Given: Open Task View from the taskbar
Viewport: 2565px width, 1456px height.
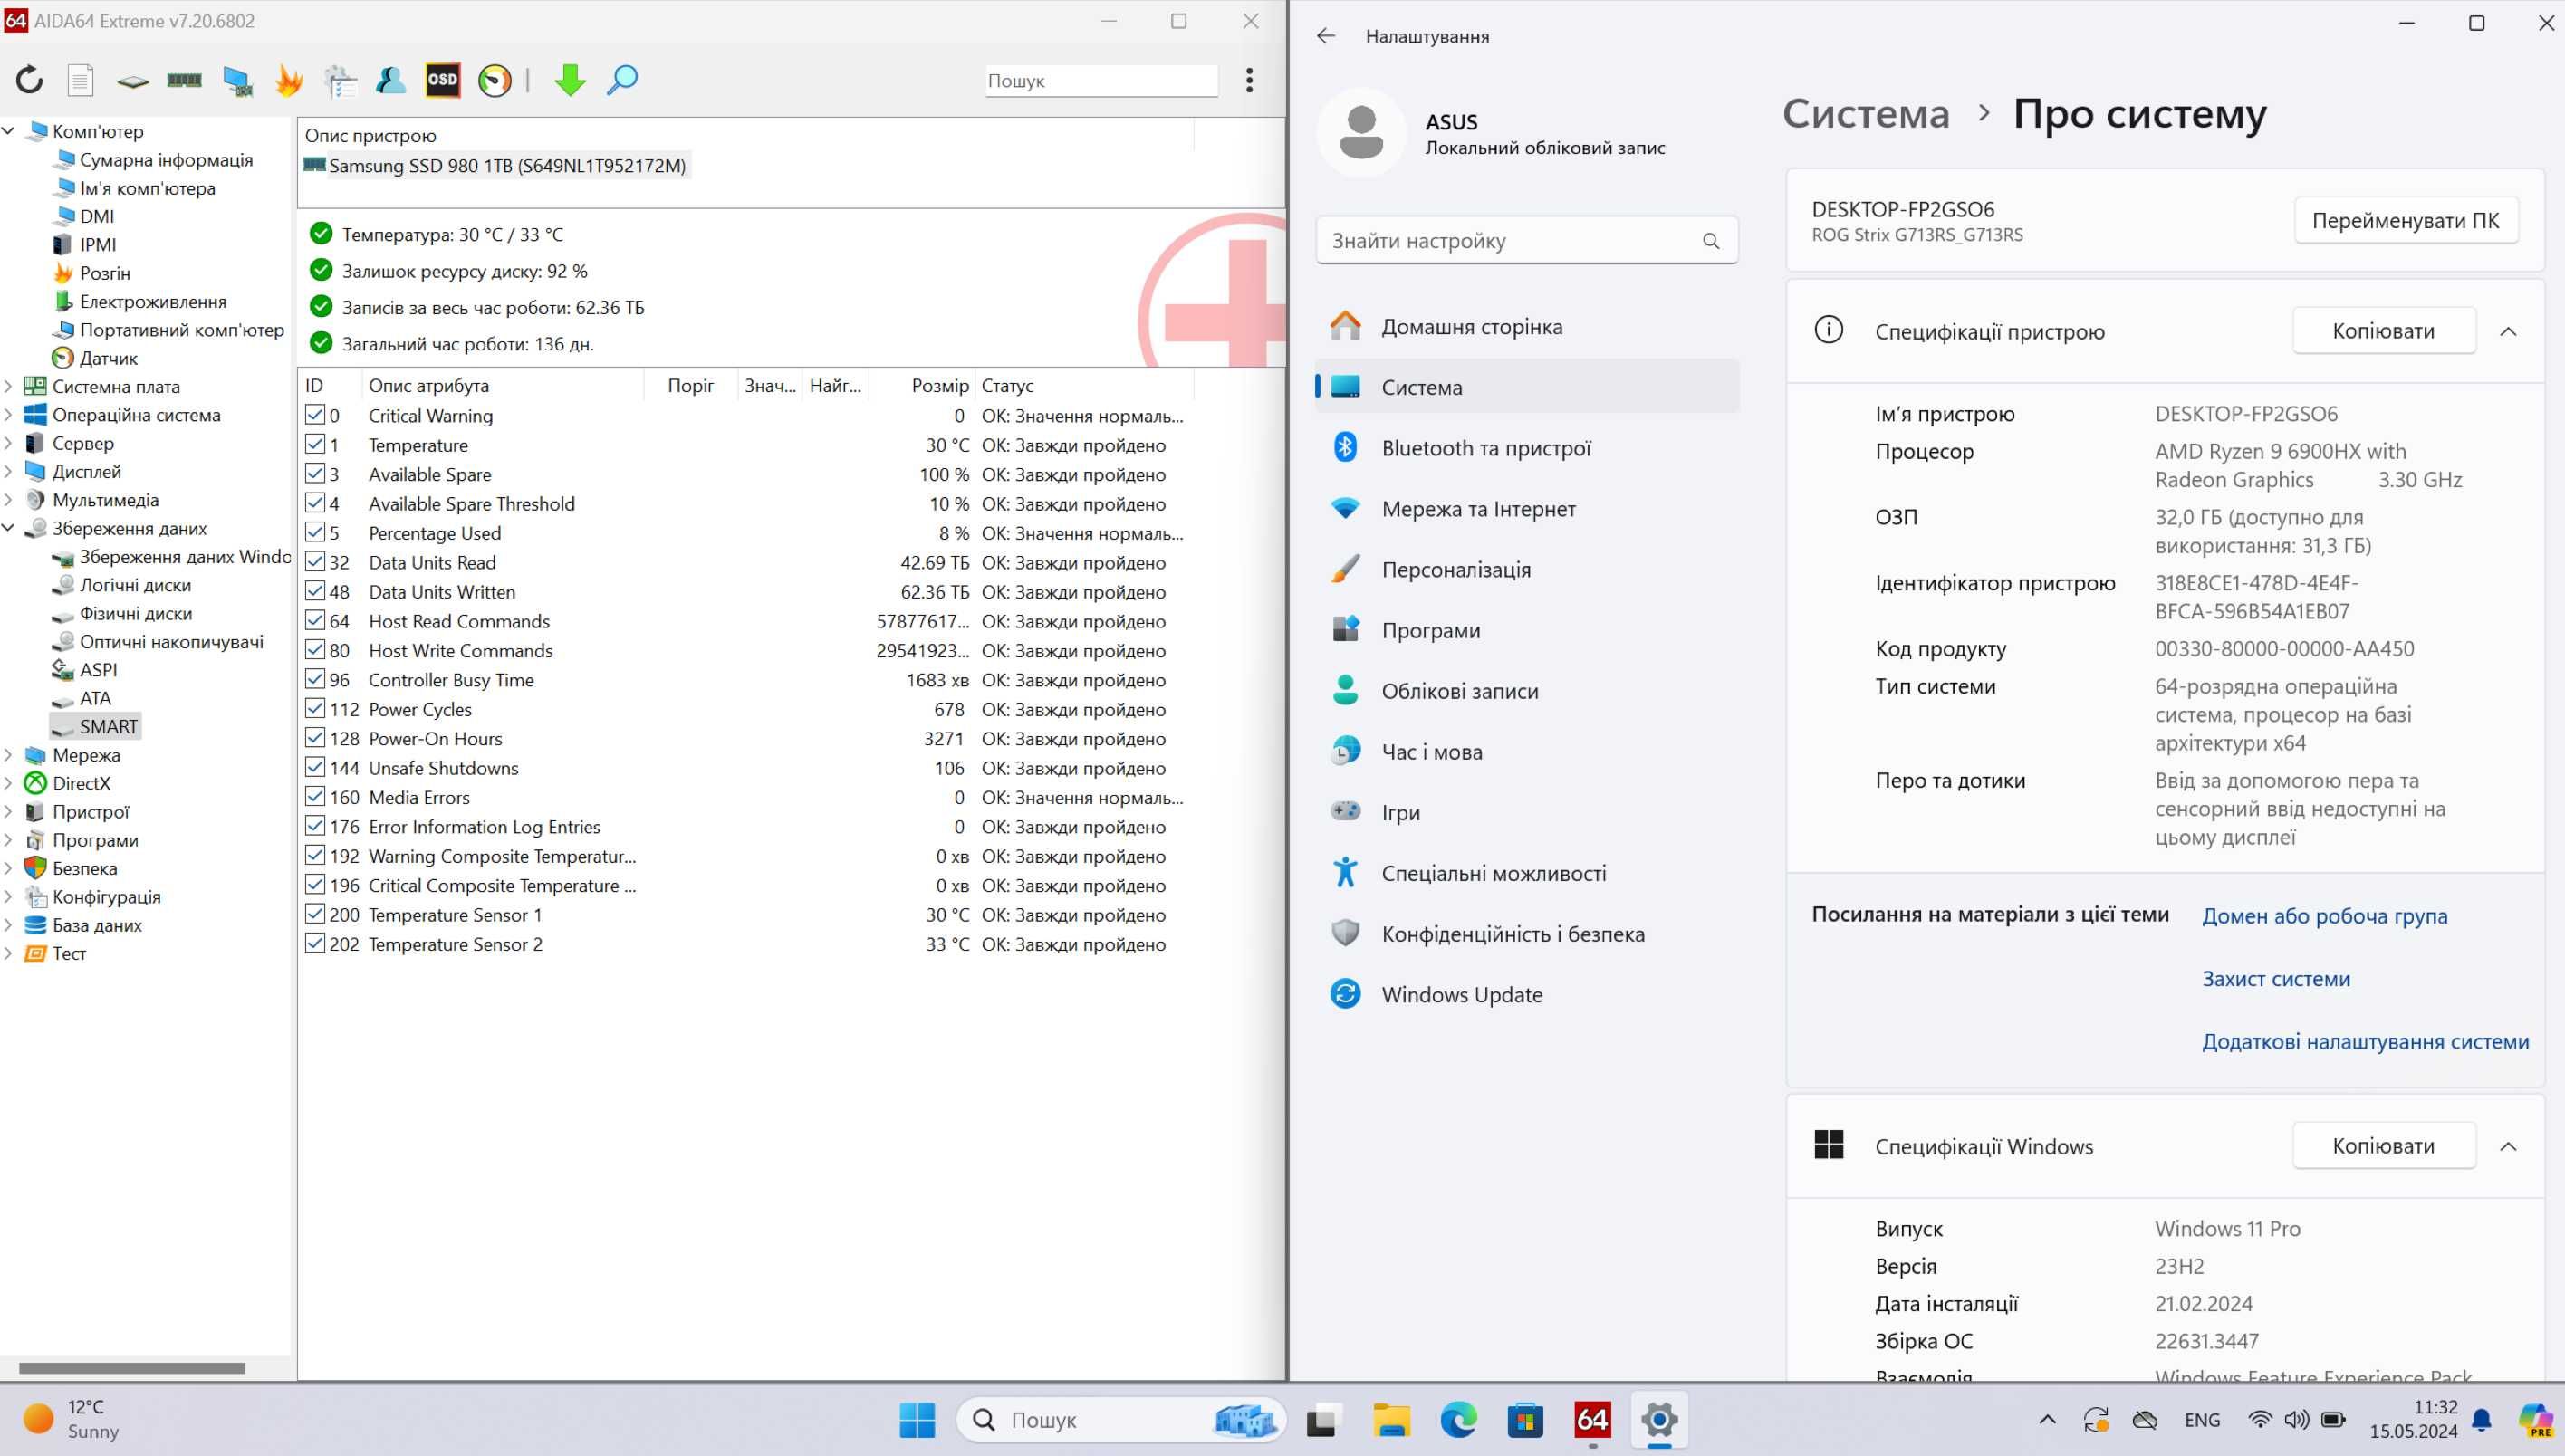Looking at the screenshot, I should [x=1322, y=1420].
